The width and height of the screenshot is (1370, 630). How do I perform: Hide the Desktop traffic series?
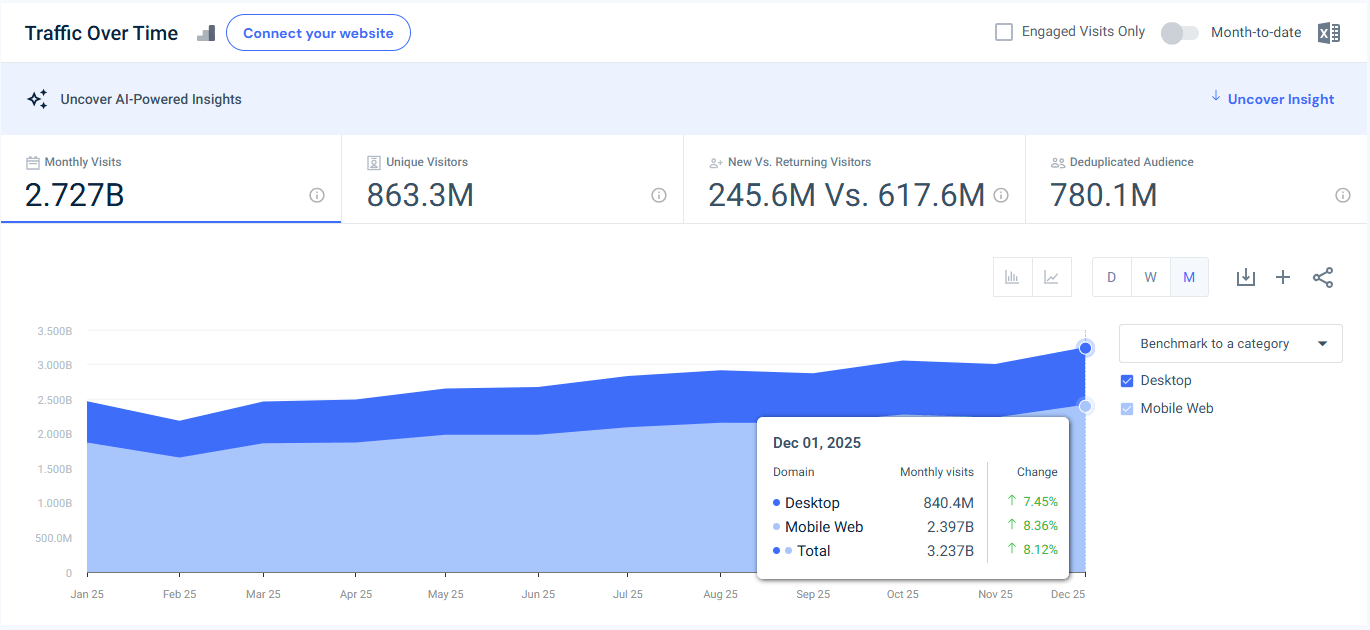[x=1128, y=380]
